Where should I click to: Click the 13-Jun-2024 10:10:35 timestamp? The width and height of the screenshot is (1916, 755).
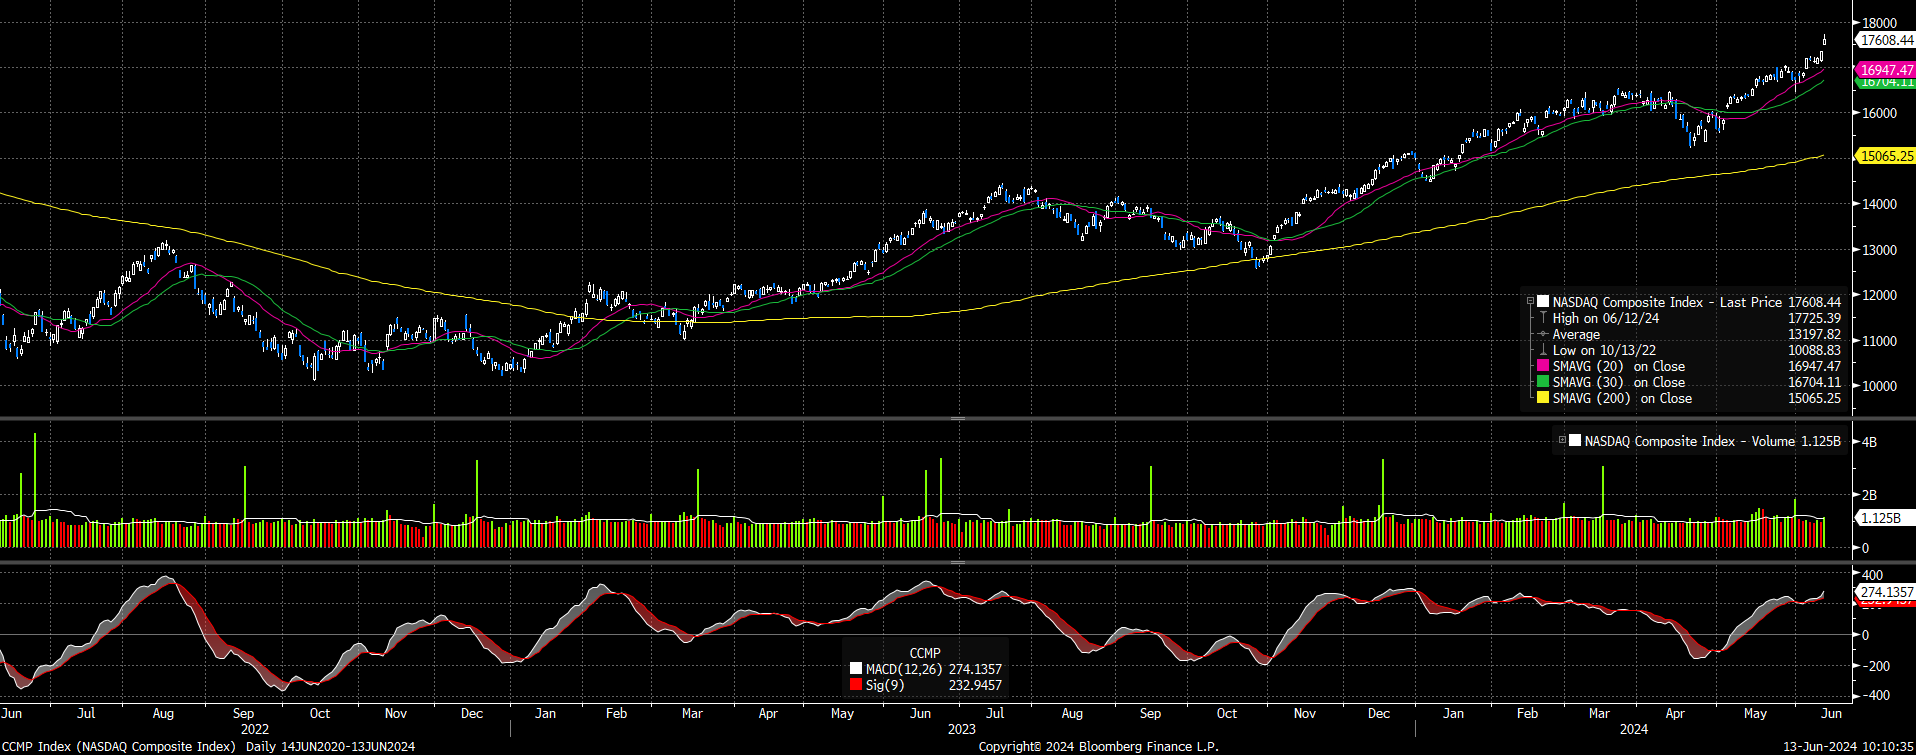pyautogui.click(x=1848, y=746)
